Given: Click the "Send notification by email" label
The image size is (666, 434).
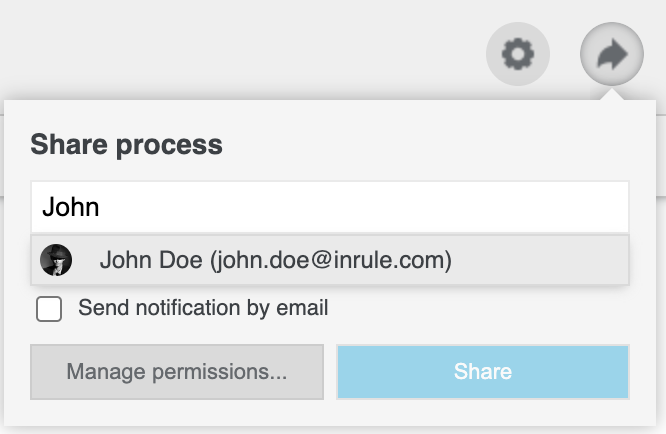Looking at the screenshot, I should coord(203,308).
